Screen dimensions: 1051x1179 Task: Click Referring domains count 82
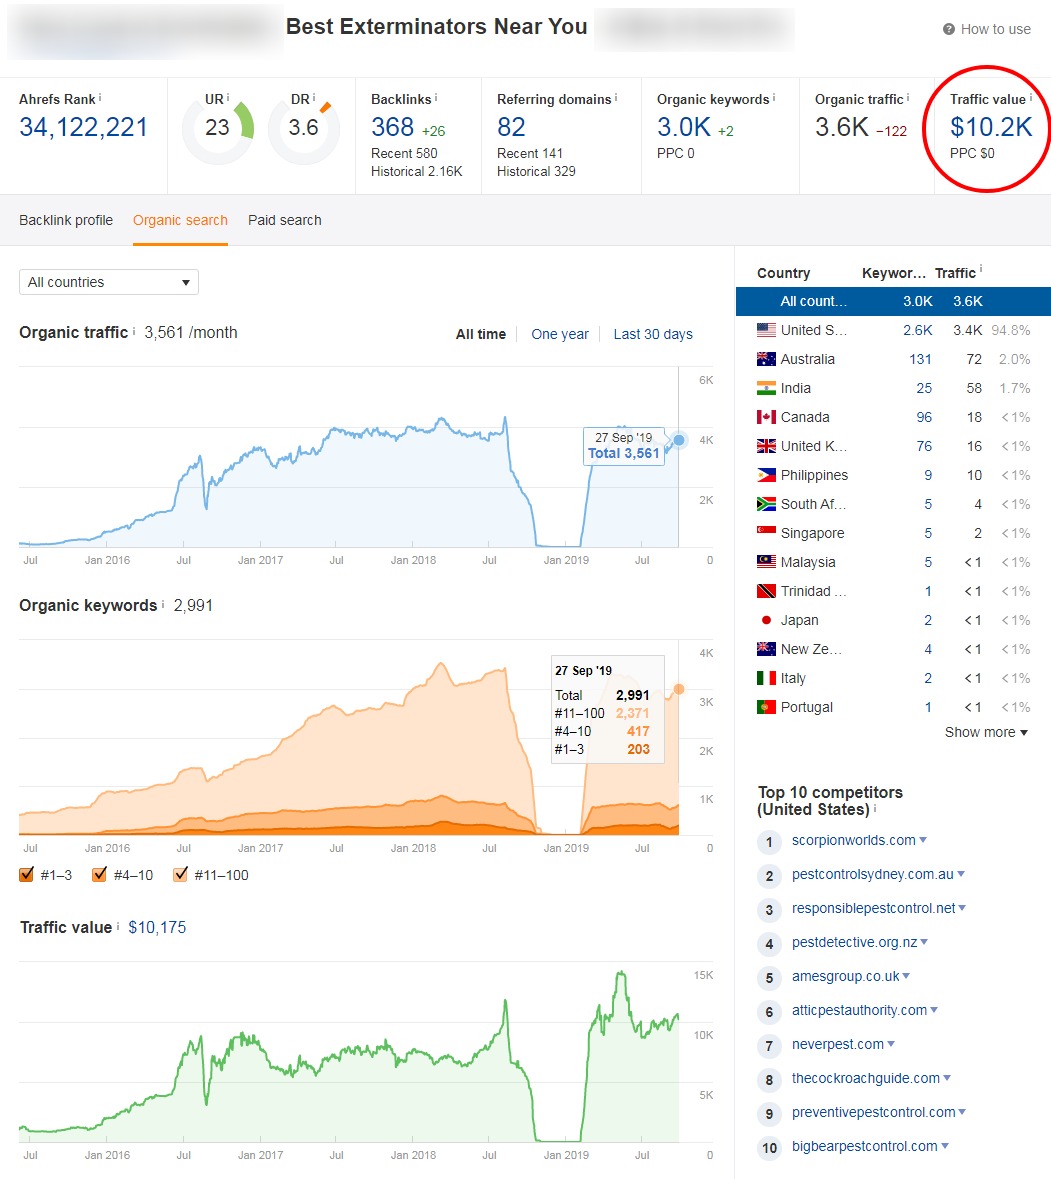[511, 127]
